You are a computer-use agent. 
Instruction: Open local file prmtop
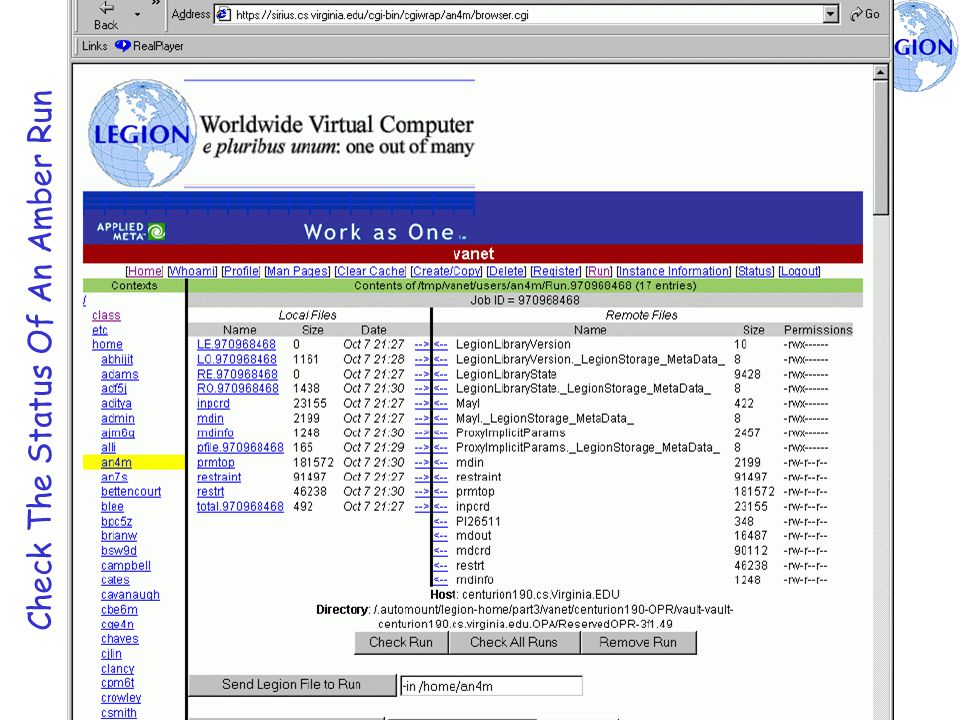tap(216, 463)
